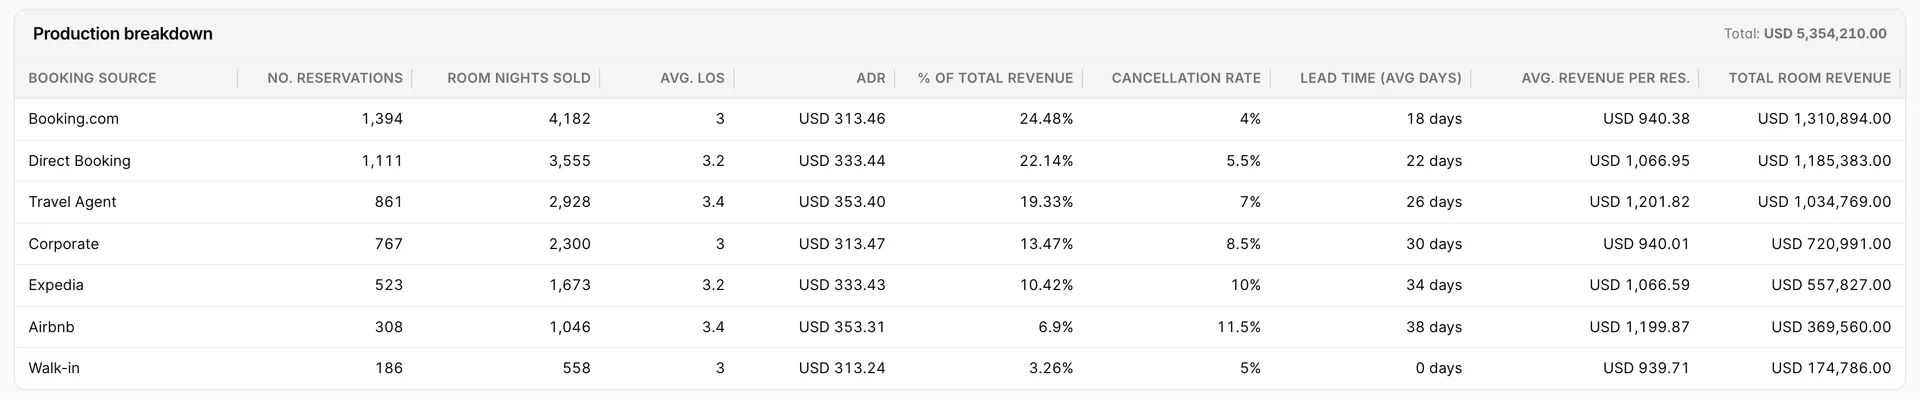The height and width of the screenshot is (399, 1920).
Task: Click ADR value USD 333.44
Action: tap(842, 161)
